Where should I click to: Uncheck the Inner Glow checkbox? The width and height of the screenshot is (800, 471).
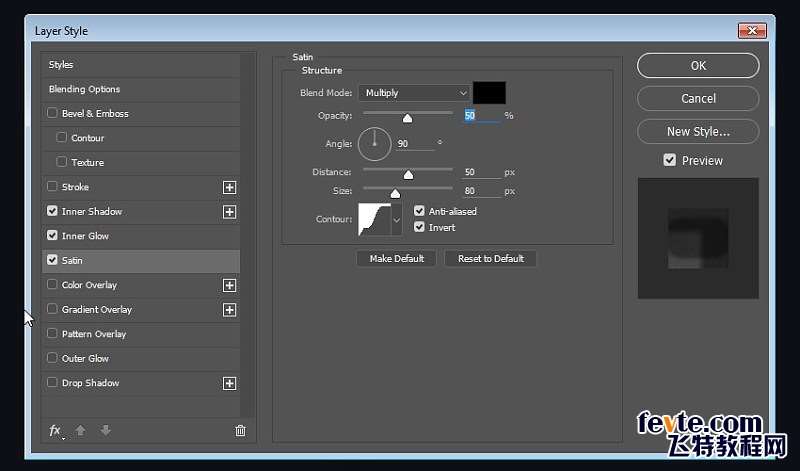(52, 235)
